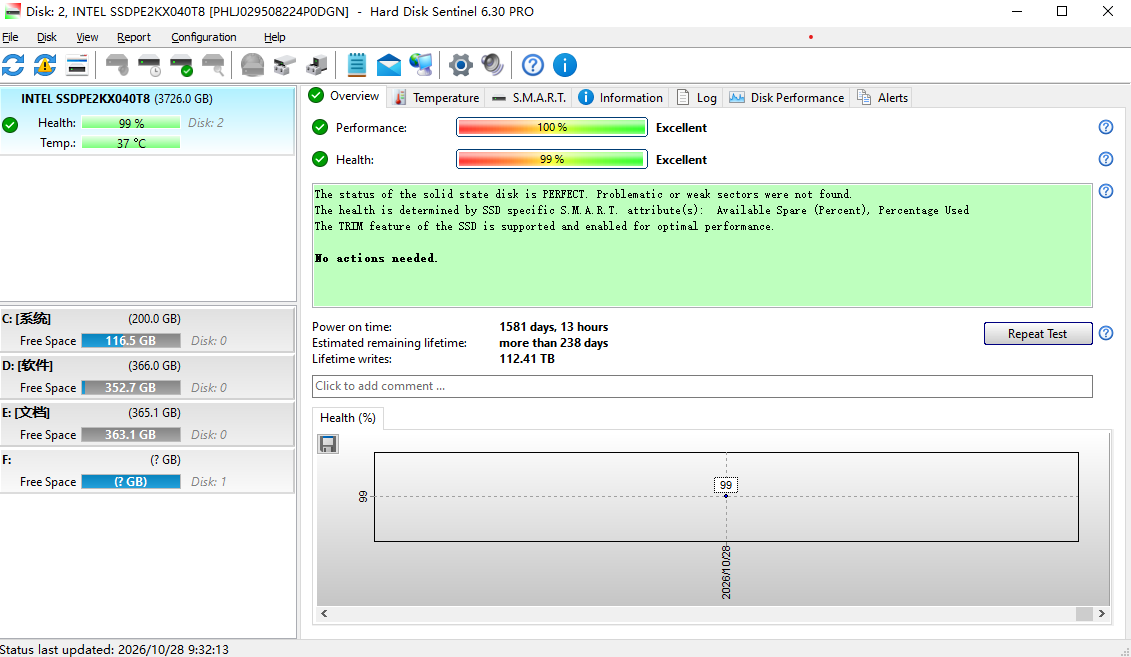Click the sidebar Temp 37 °C bar

click(131, 143)
